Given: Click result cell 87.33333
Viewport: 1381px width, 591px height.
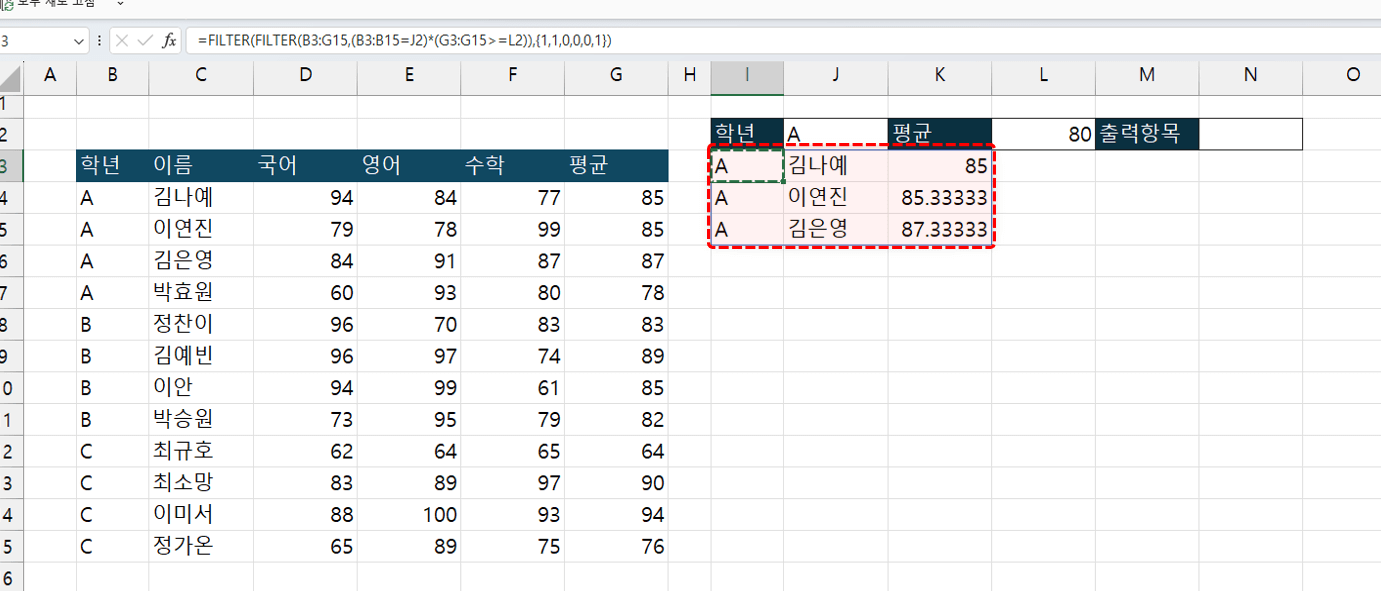Looking at the screenshot, I should 940,229.
